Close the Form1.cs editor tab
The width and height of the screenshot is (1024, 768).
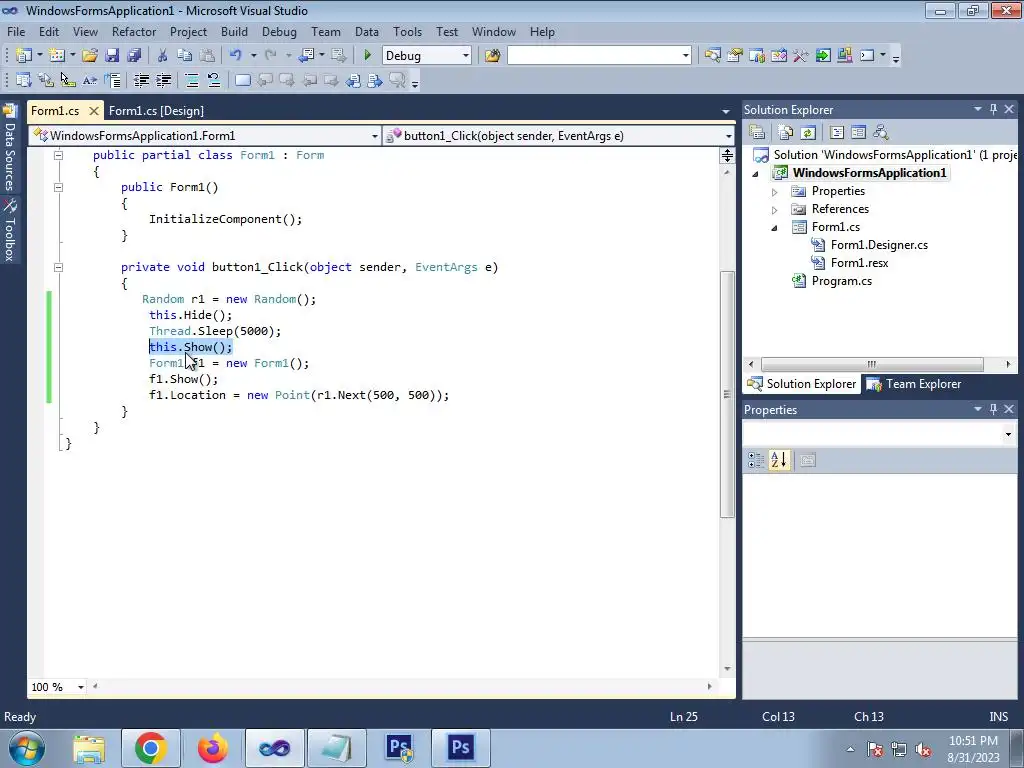93,111
